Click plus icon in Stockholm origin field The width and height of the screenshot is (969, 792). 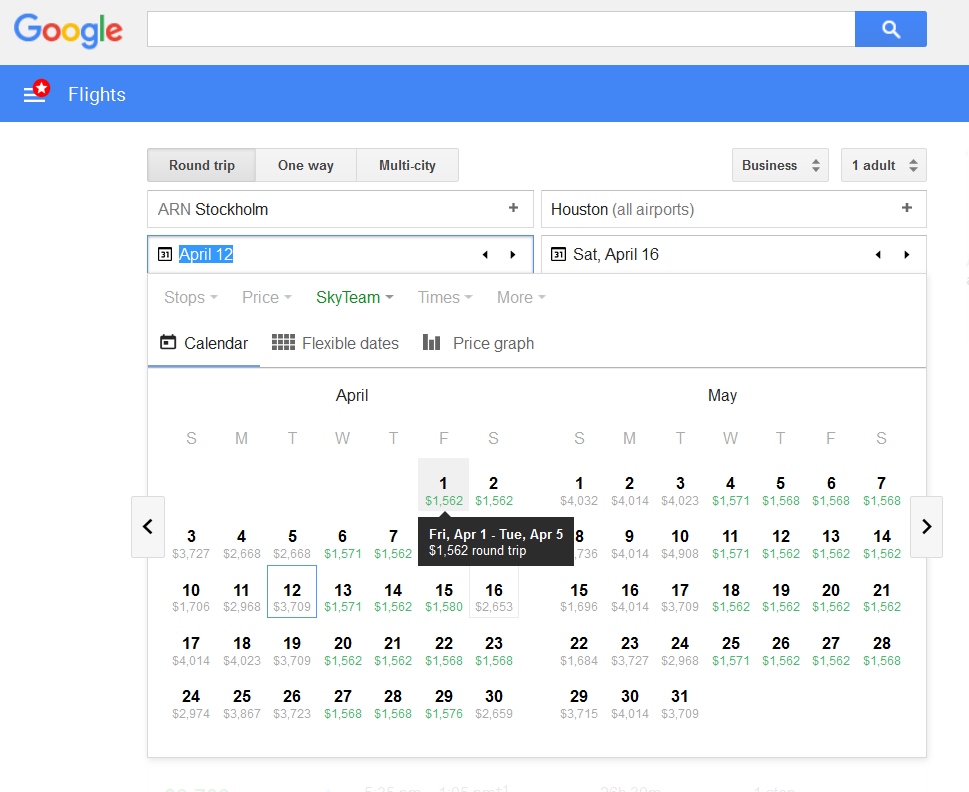[x=513, y=209]
